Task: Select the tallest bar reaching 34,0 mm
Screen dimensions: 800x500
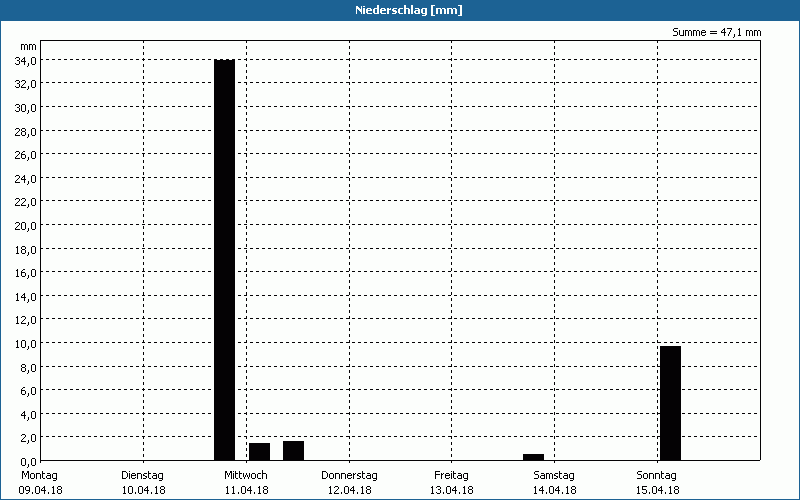Action: [224, 260]
